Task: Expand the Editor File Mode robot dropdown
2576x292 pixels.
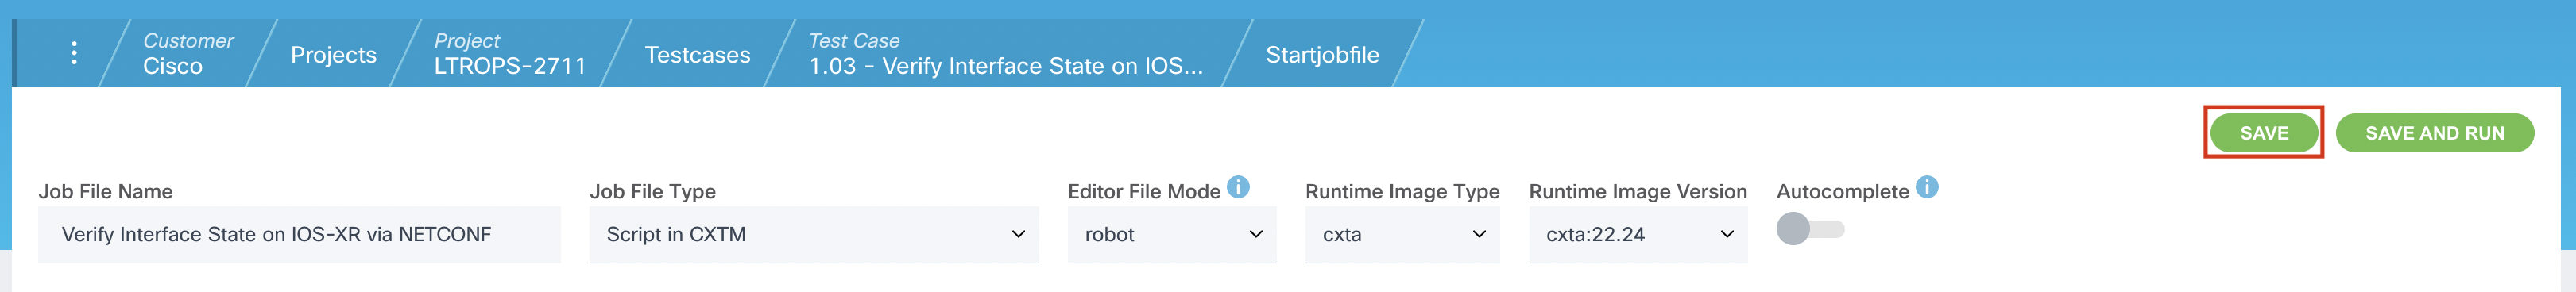Action: pos(1172,234)
